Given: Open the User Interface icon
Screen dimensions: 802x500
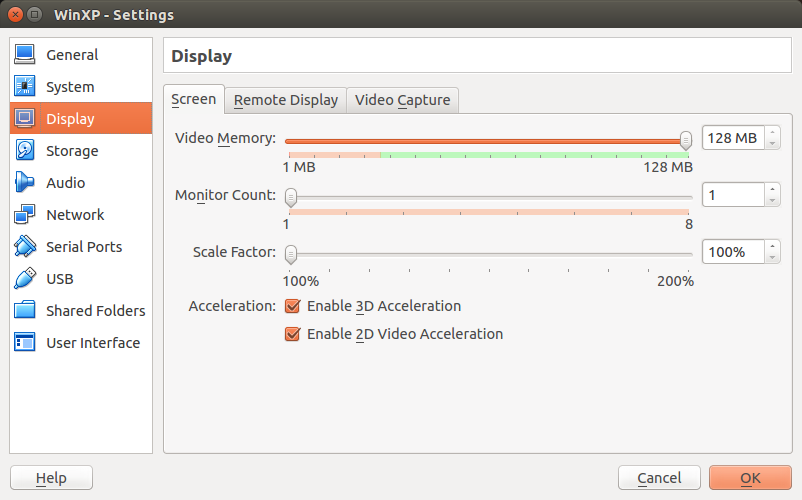Looking at the screenshot, I should pyautogui.click(x=25, y=343).
